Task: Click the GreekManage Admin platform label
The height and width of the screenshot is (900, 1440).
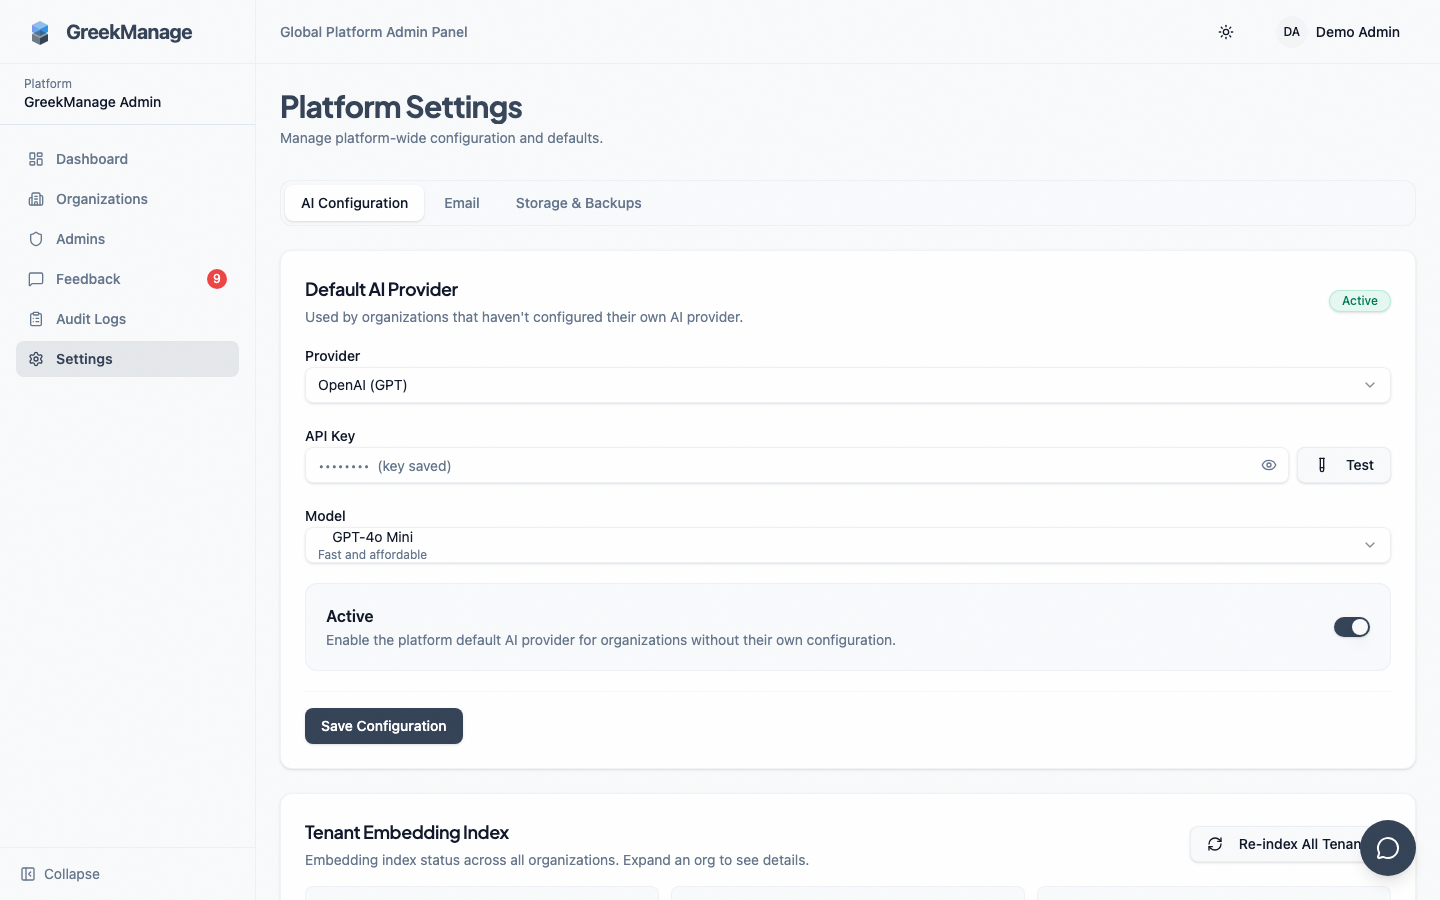Action: point(93,102)
